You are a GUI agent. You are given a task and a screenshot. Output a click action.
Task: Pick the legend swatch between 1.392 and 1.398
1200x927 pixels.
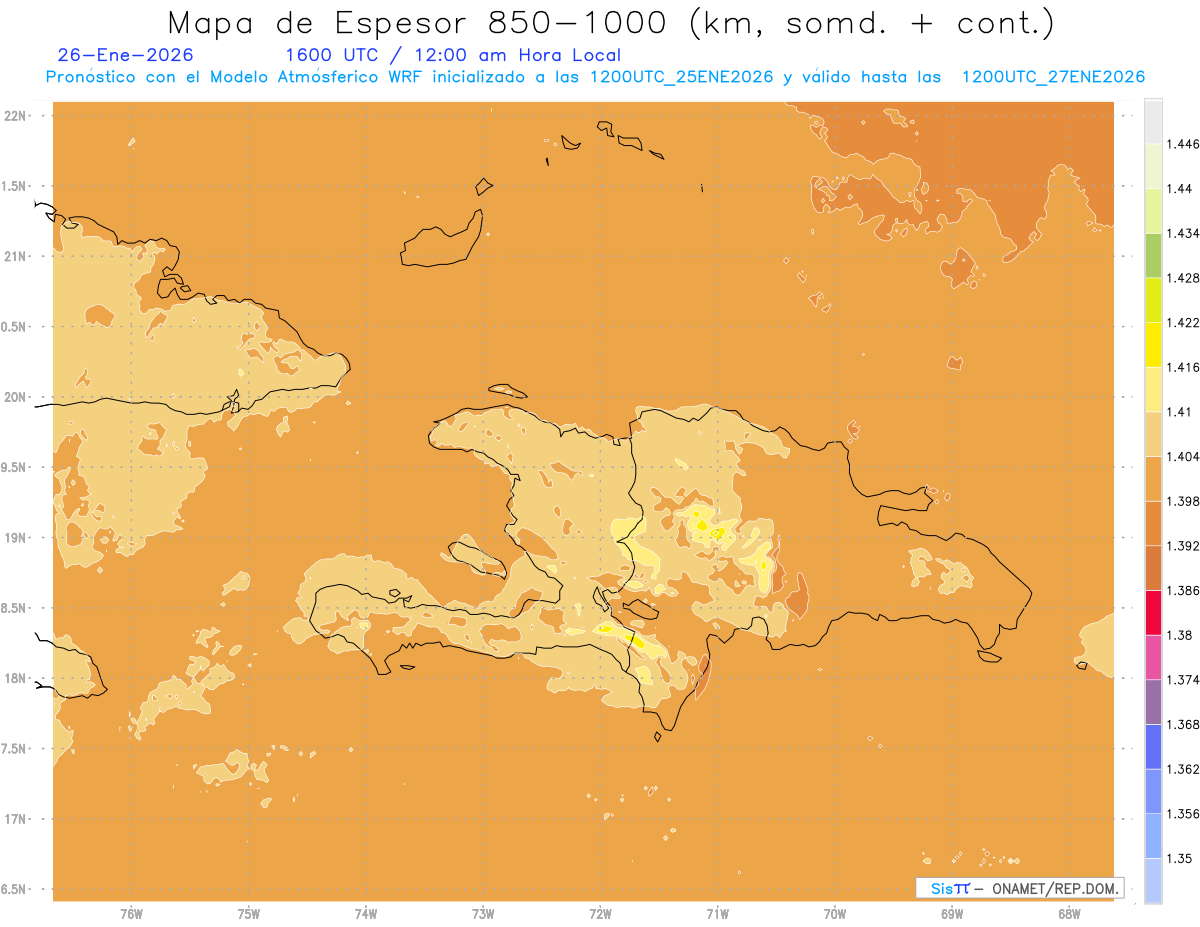point(1153,523)
